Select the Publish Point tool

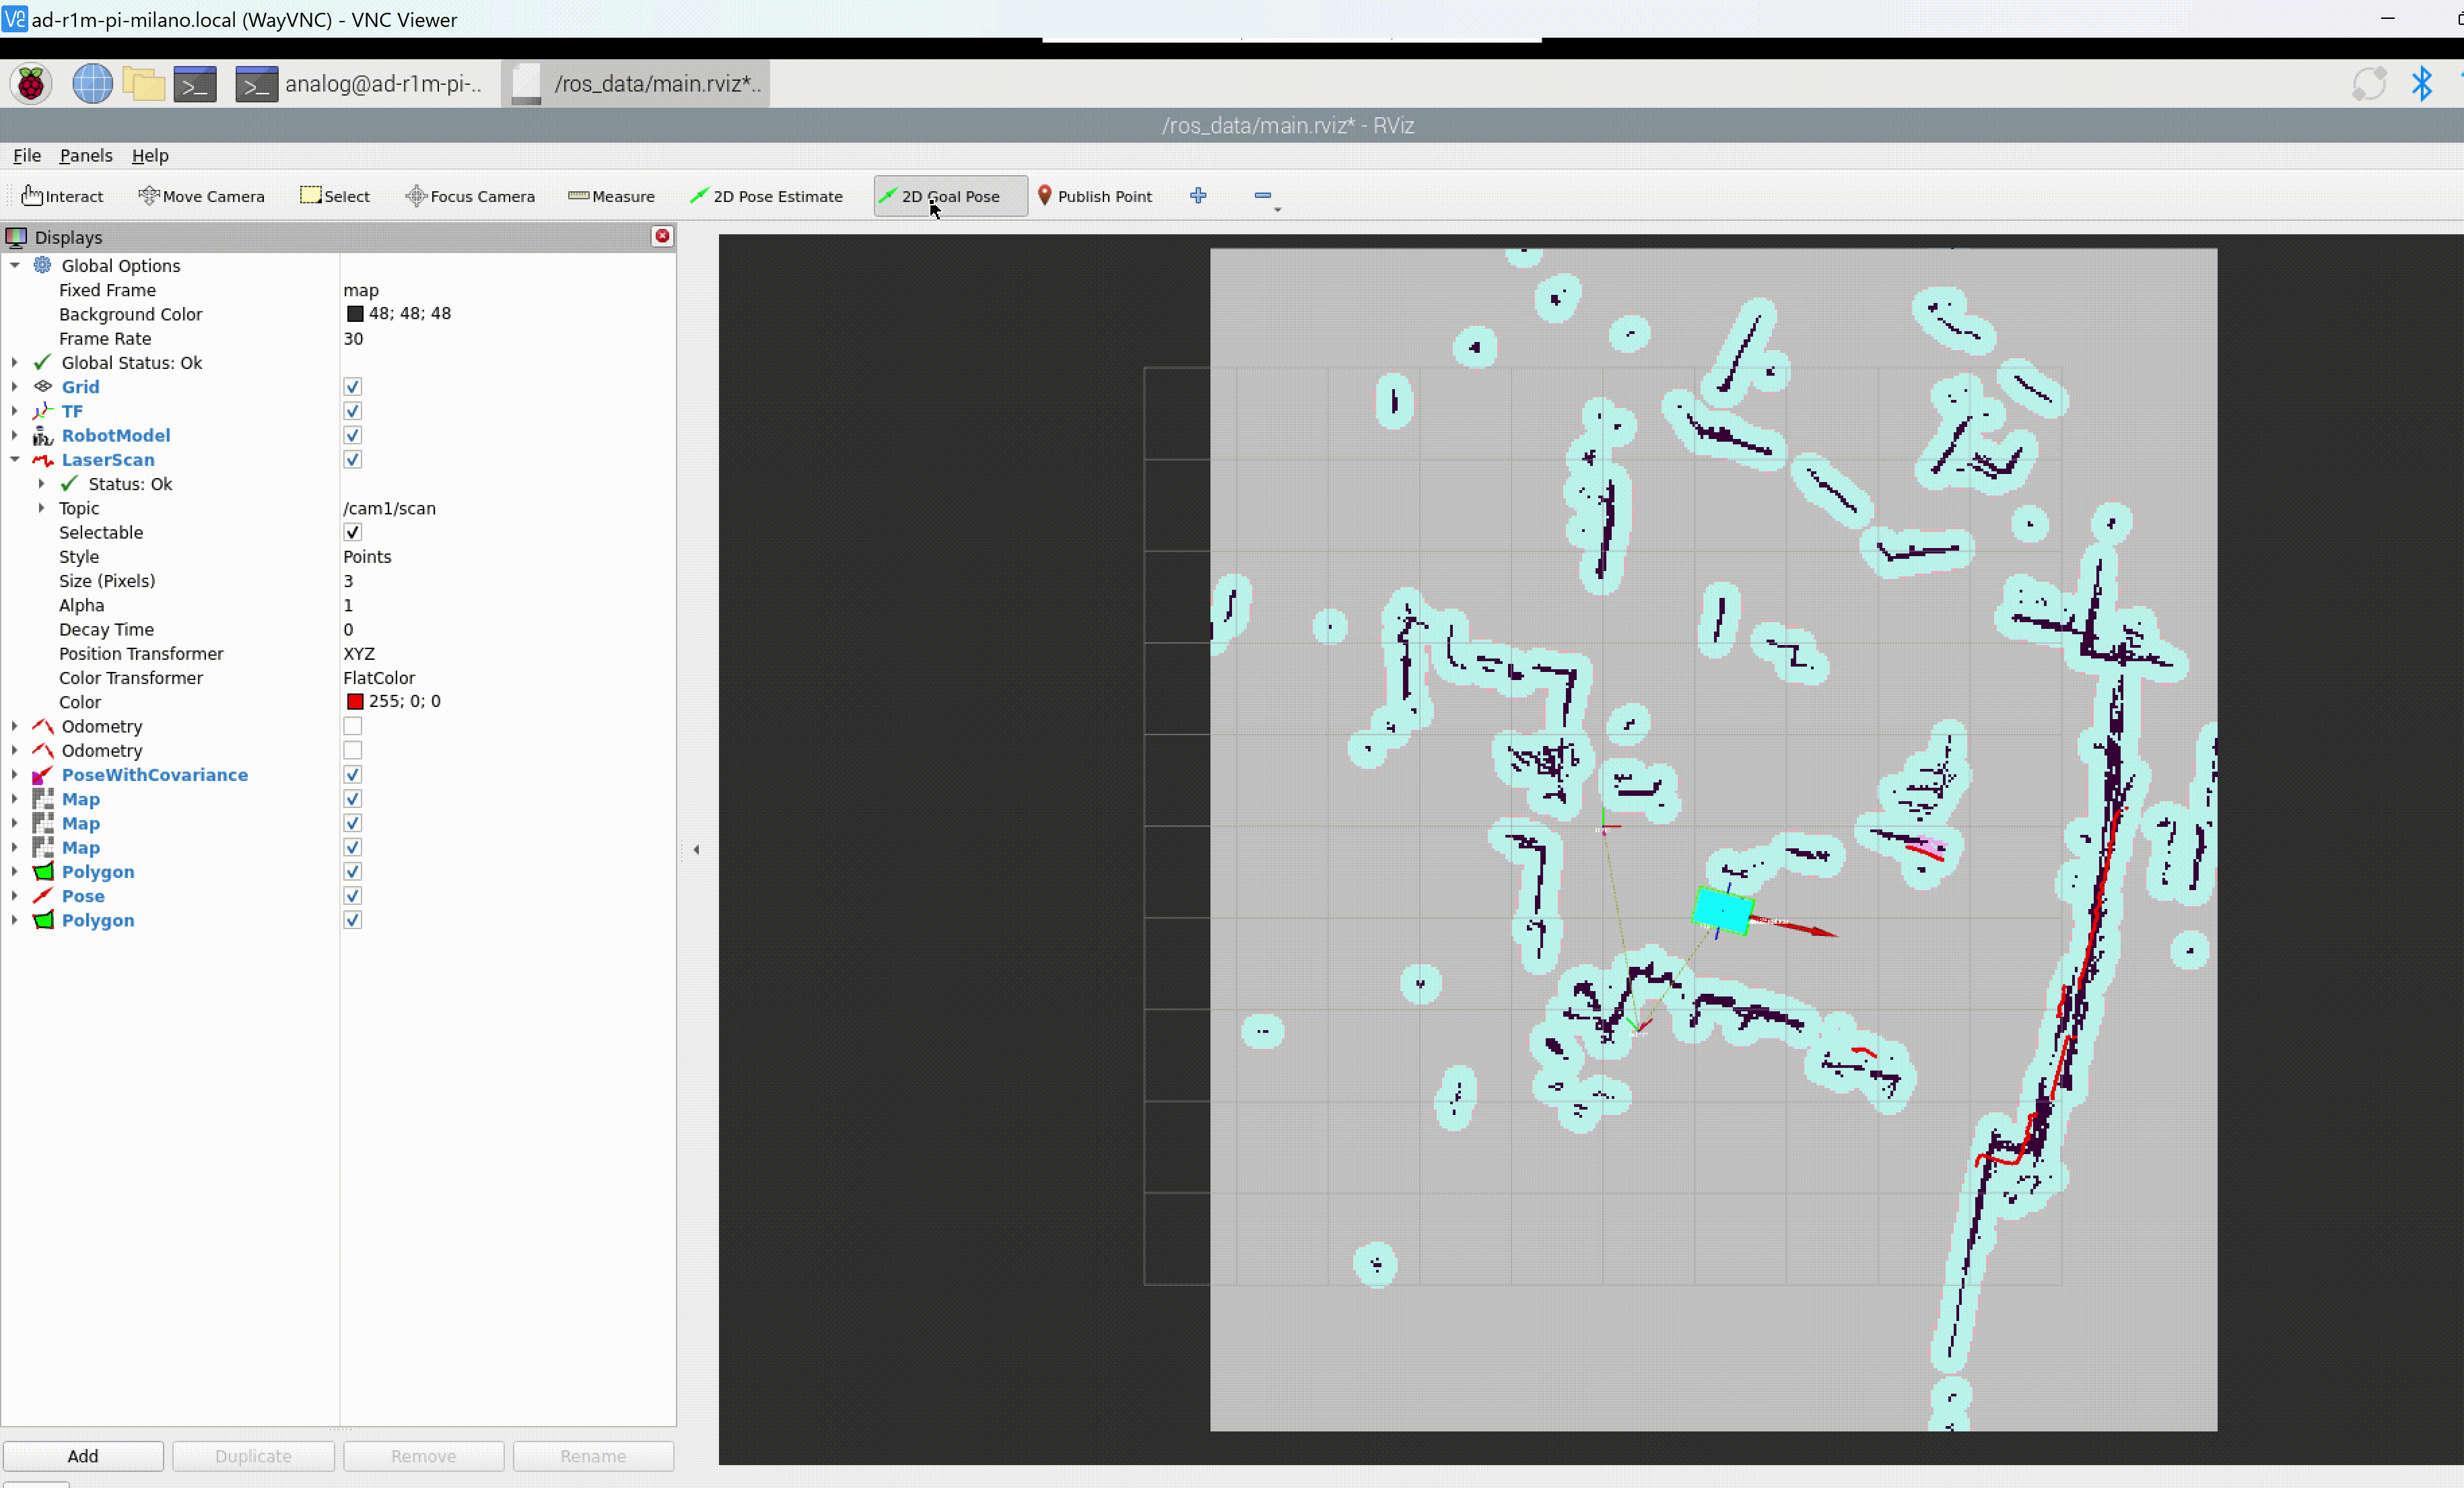point(1095,196)
